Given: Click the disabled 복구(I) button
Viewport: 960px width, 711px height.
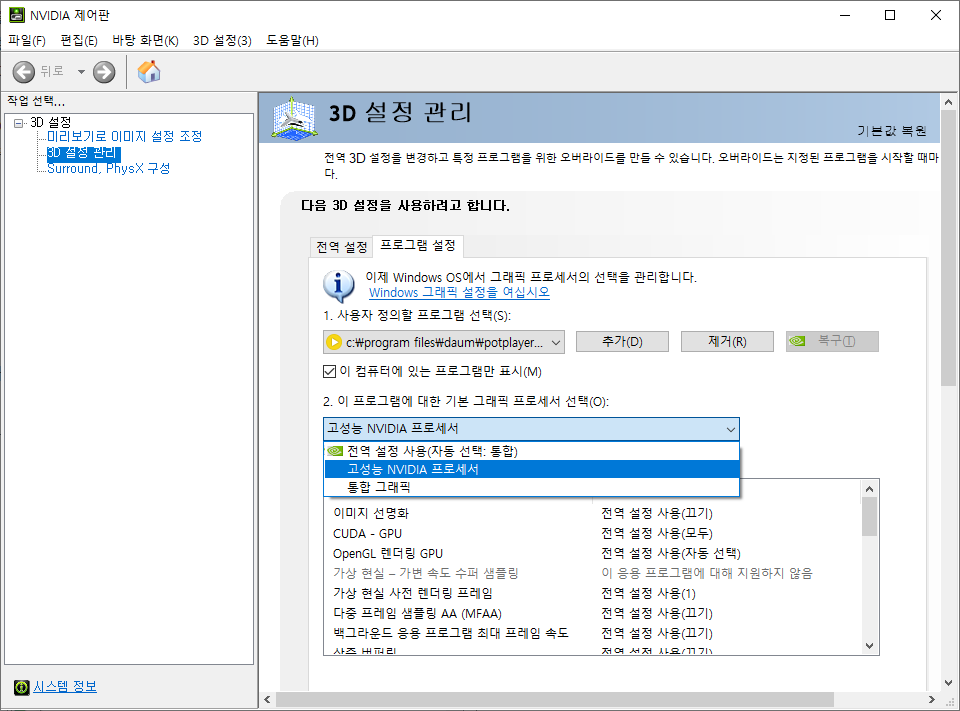Looking at the screenshot, I should (x=832, y=342).
